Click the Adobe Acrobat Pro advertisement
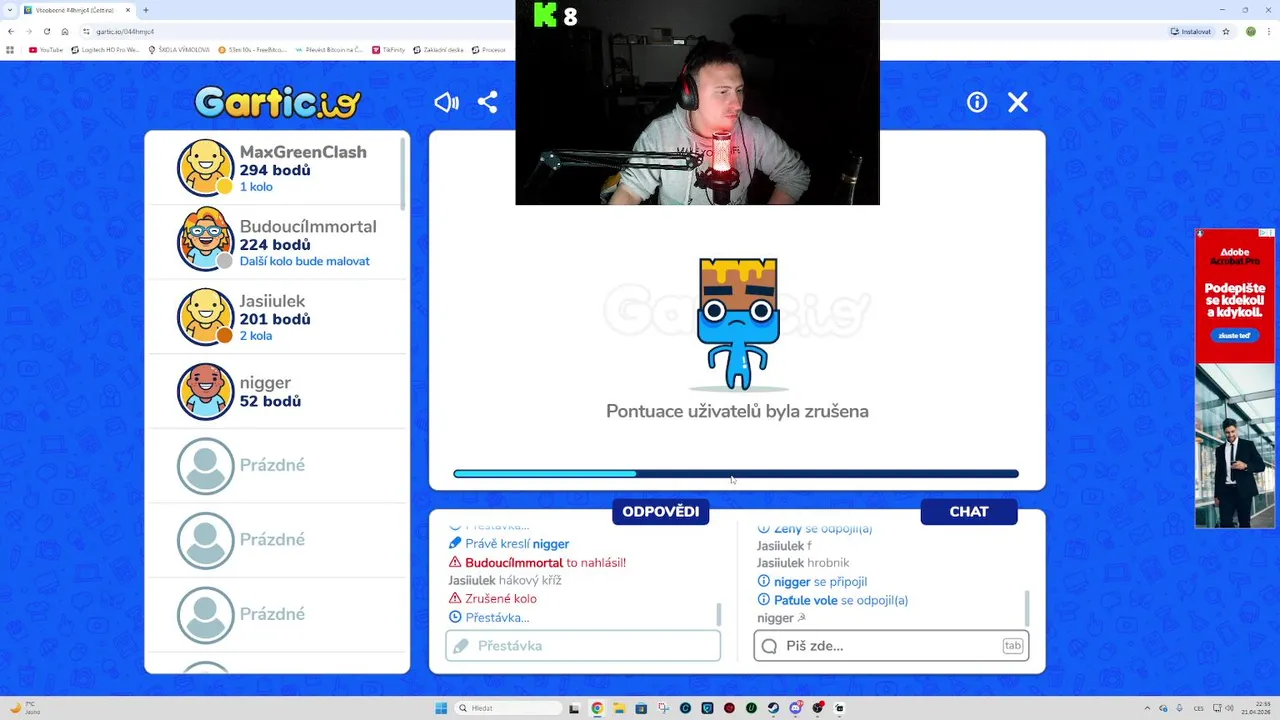The height and width of the screenshot is (720, 1280). point(1235,378)
